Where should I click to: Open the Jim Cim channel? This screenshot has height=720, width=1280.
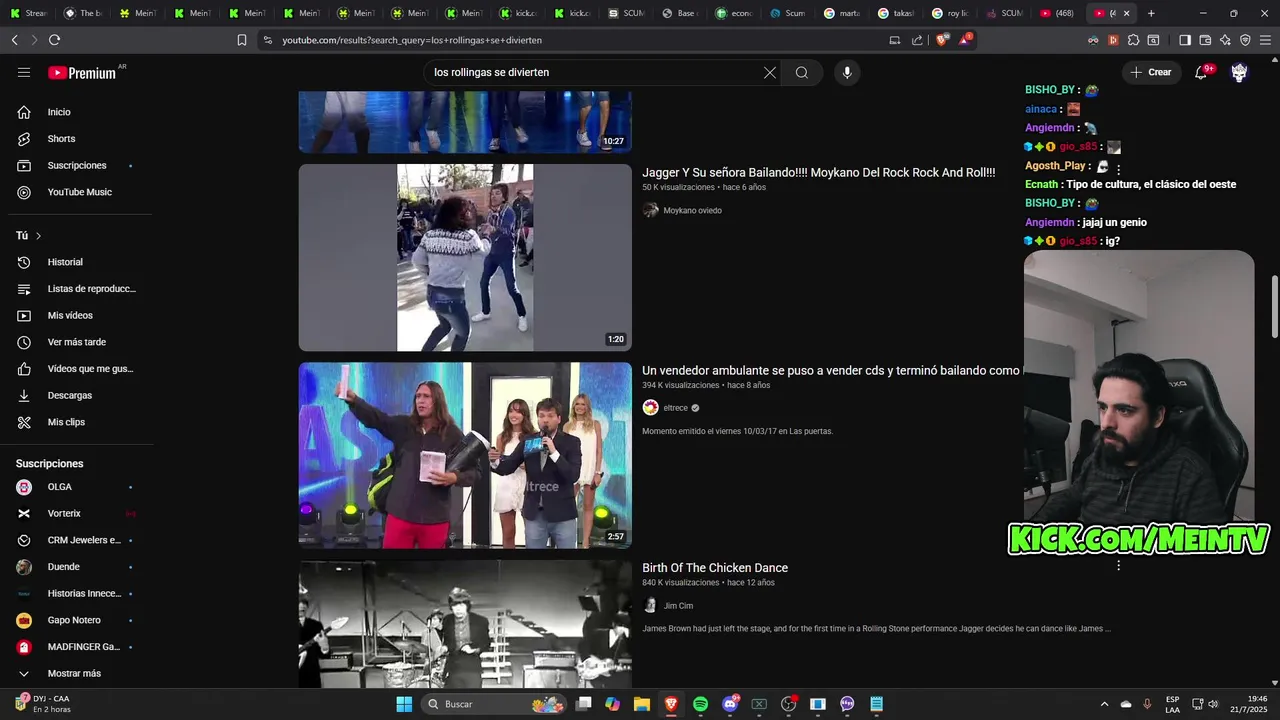tap(678, 606)
